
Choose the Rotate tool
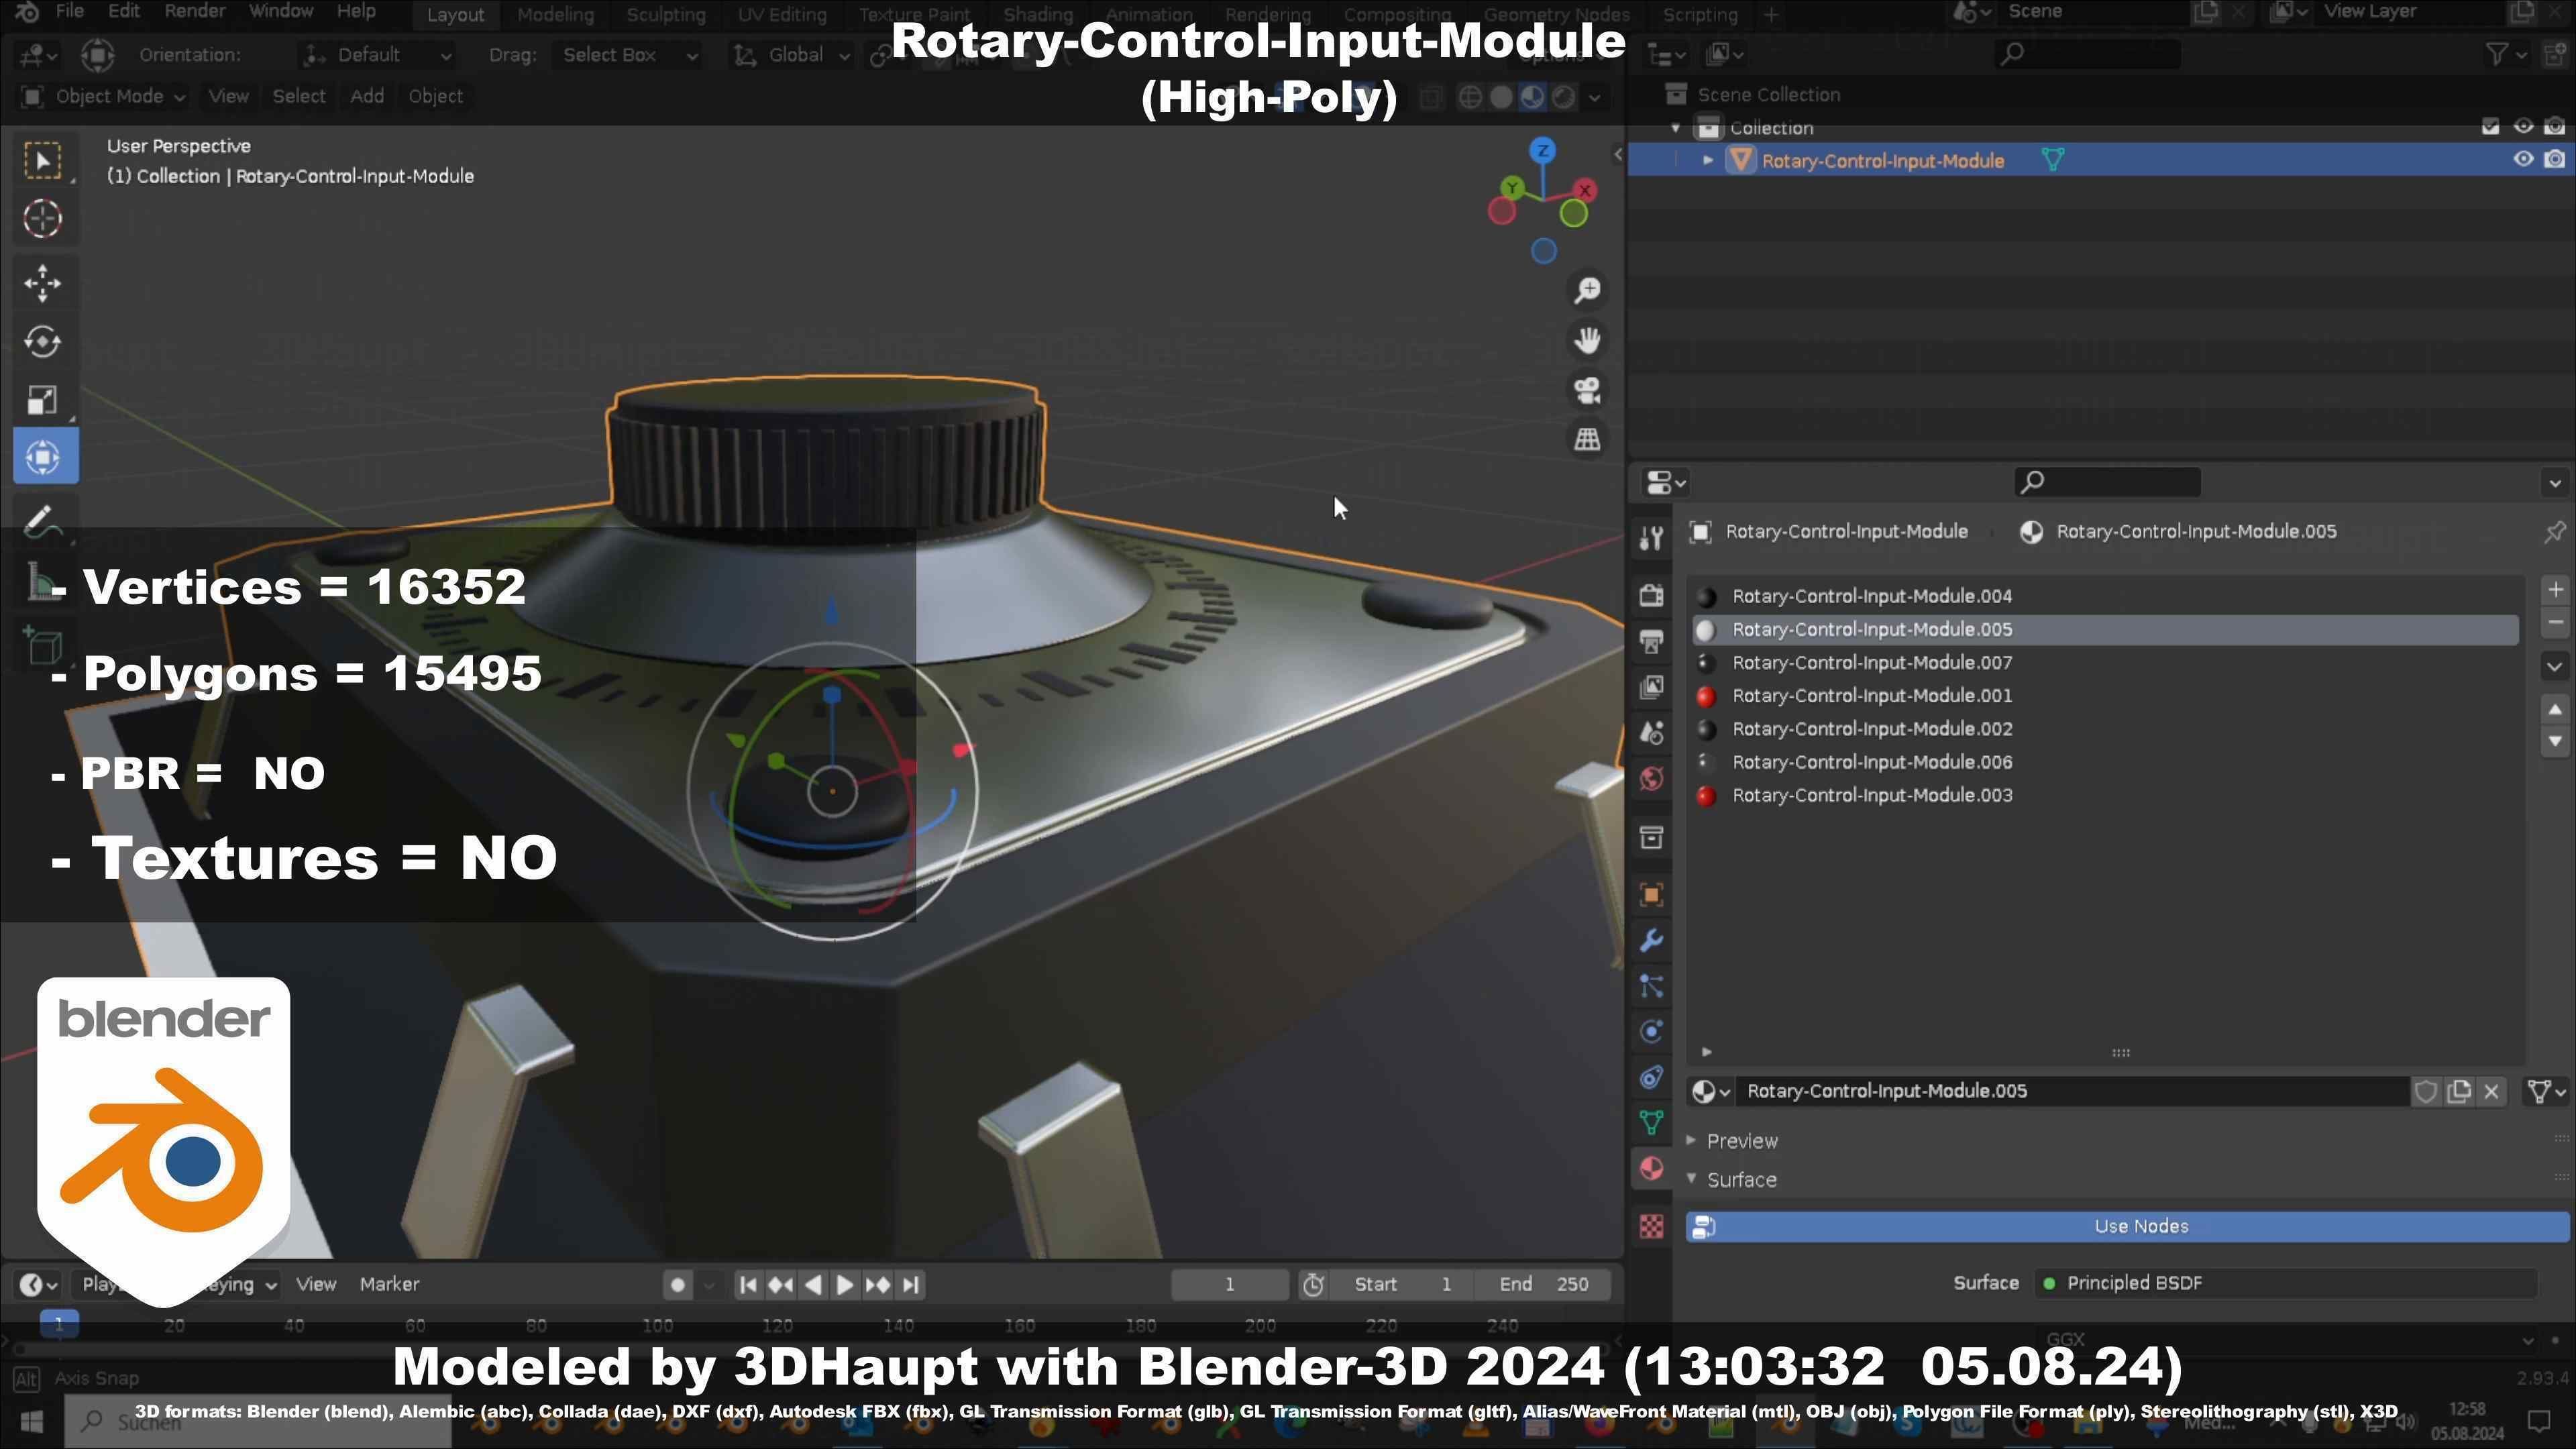click(43, 342)
